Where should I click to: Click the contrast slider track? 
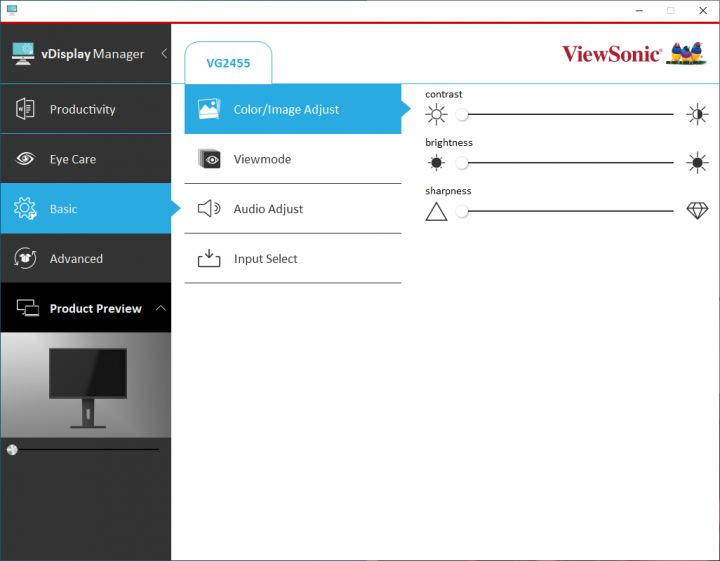point(570,114)
